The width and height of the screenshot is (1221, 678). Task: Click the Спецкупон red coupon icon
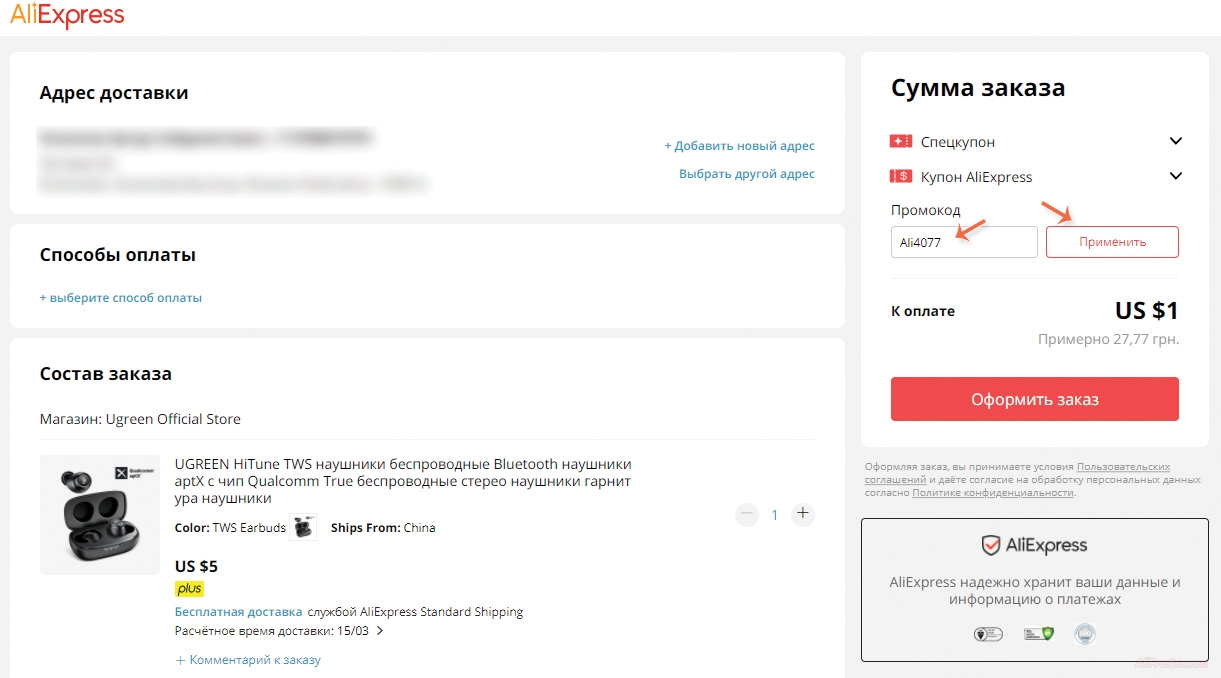900,142
